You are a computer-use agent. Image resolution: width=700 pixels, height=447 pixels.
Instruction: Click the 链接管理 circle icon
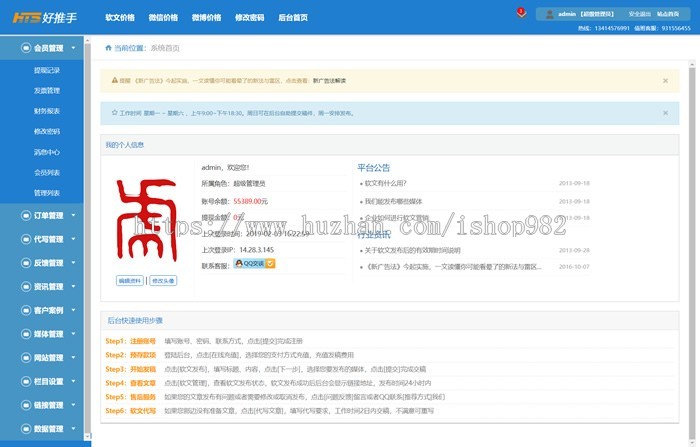pyautogui.click(x=26, y=405)
